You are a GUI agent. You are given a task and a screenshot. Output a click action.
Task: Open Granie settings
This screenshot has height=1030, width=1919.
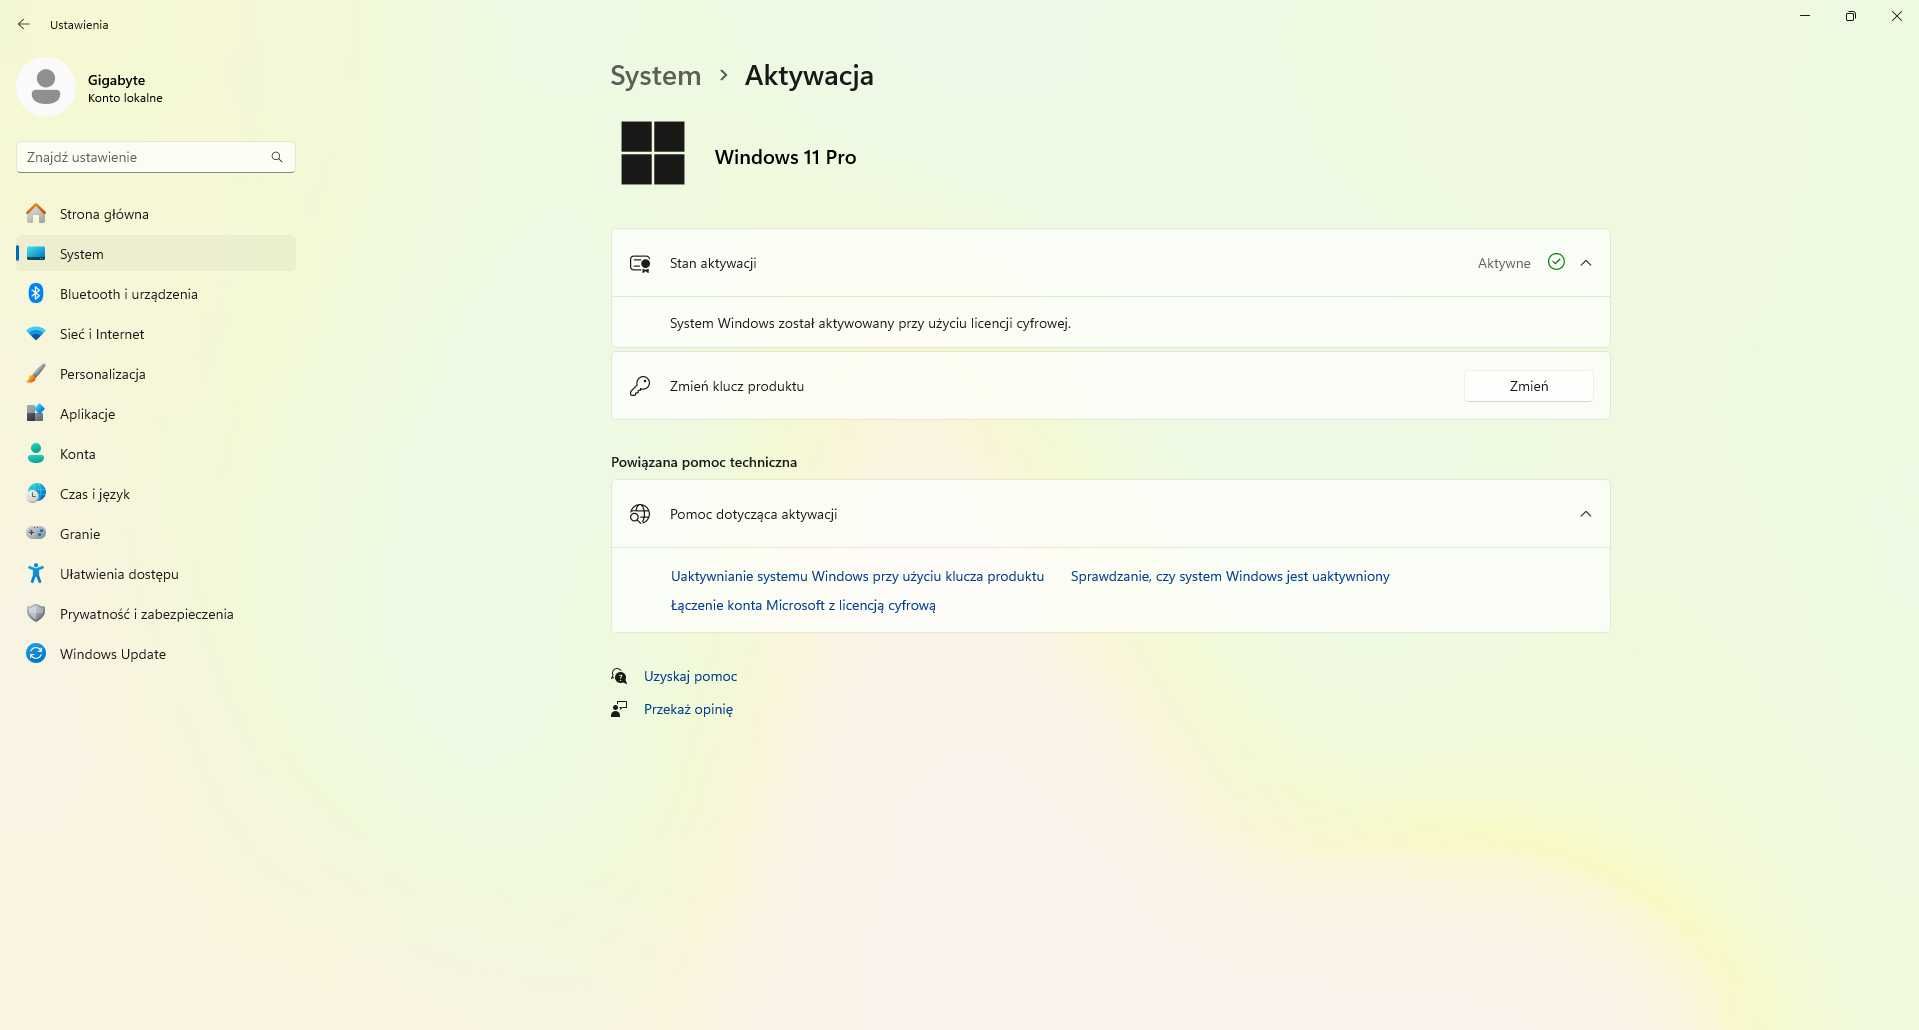156,533
